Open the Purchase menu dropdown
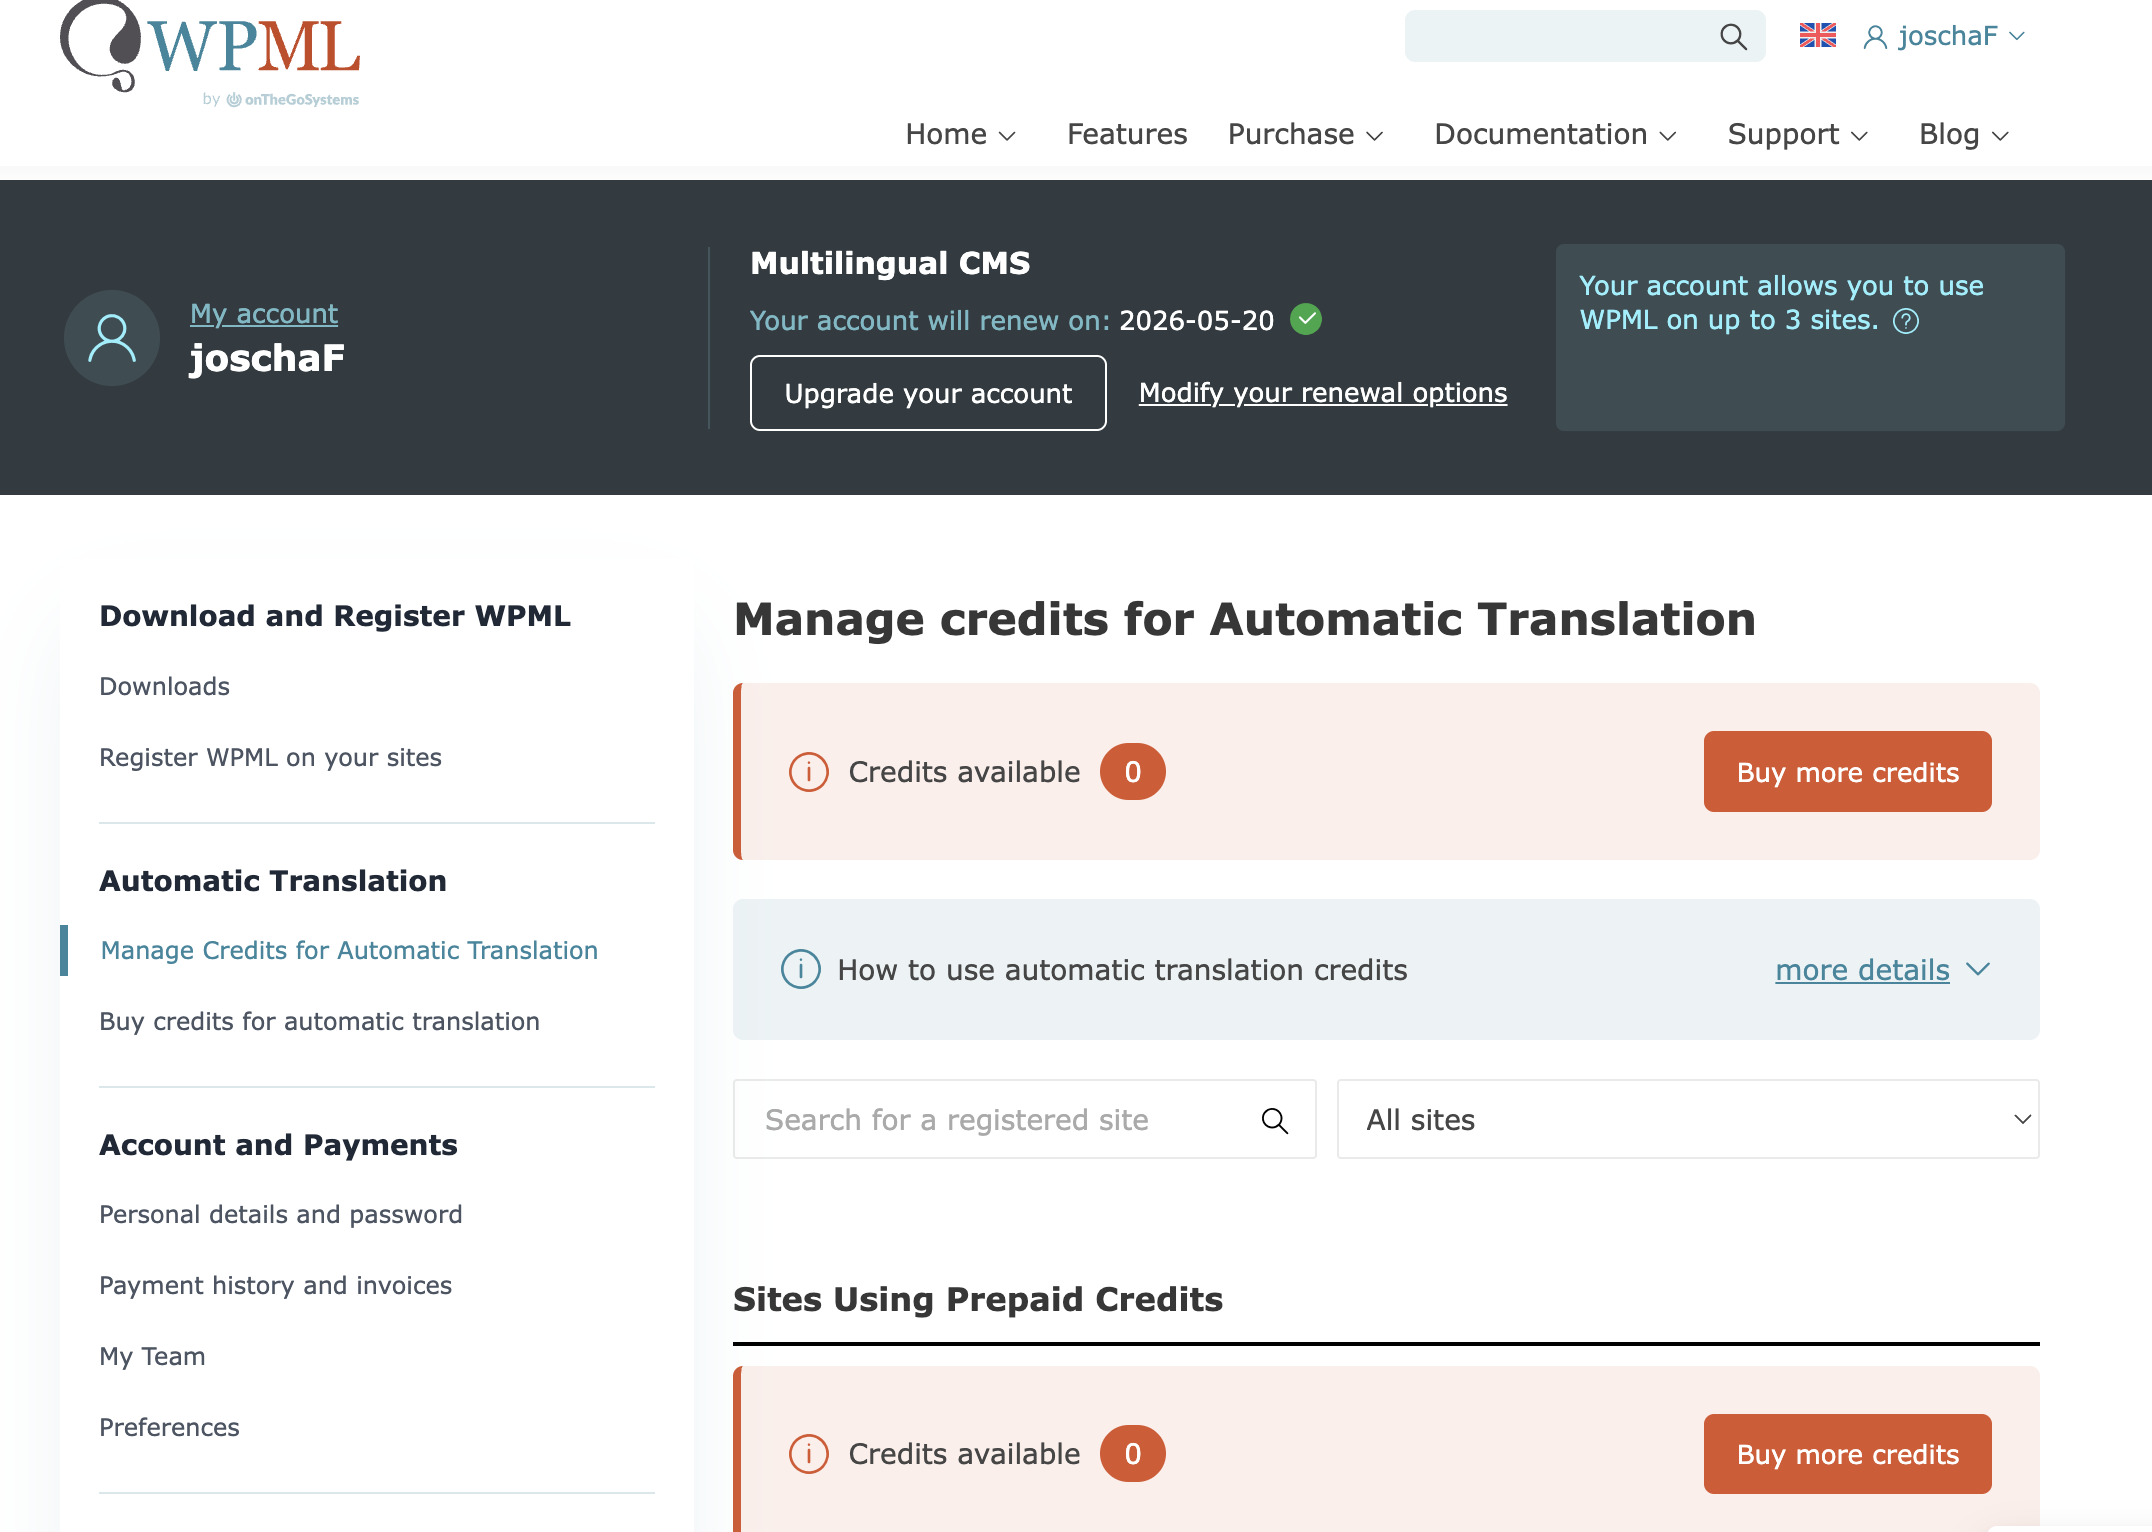Viewport: 2152px width, 1532px height. click(1305, 134)
